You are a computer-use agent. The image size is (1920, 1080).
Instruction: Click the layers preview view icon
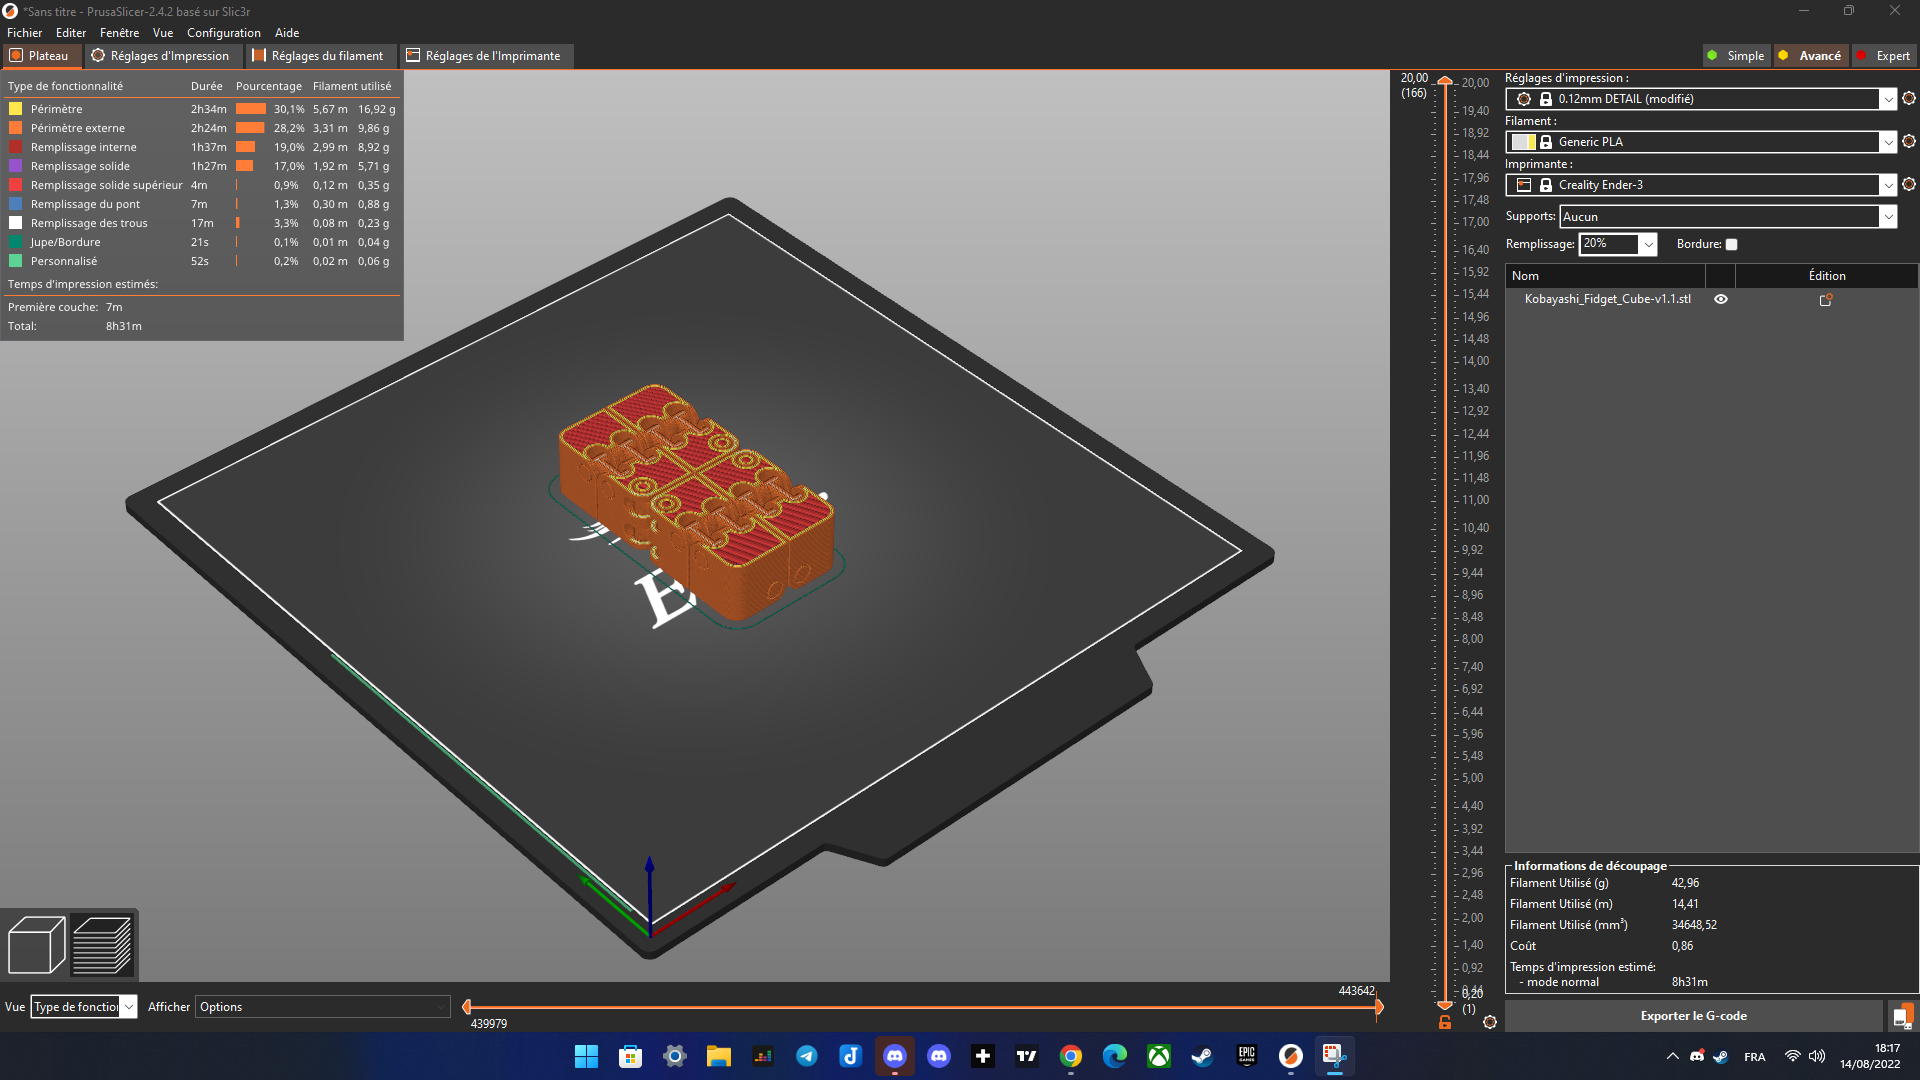(x=102, y=944)
